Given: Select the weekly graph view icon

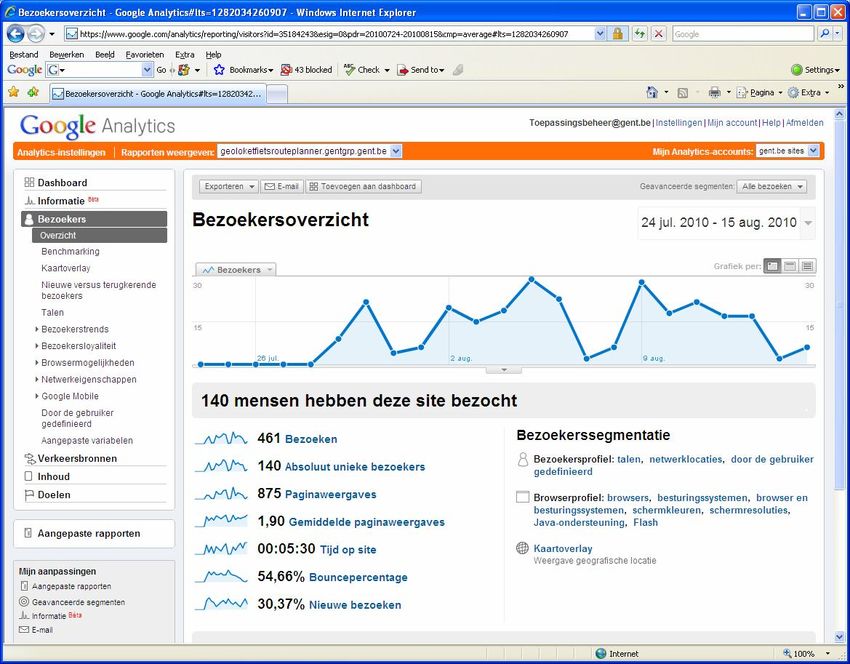Looking at the screenshot, I should (790, 266).
